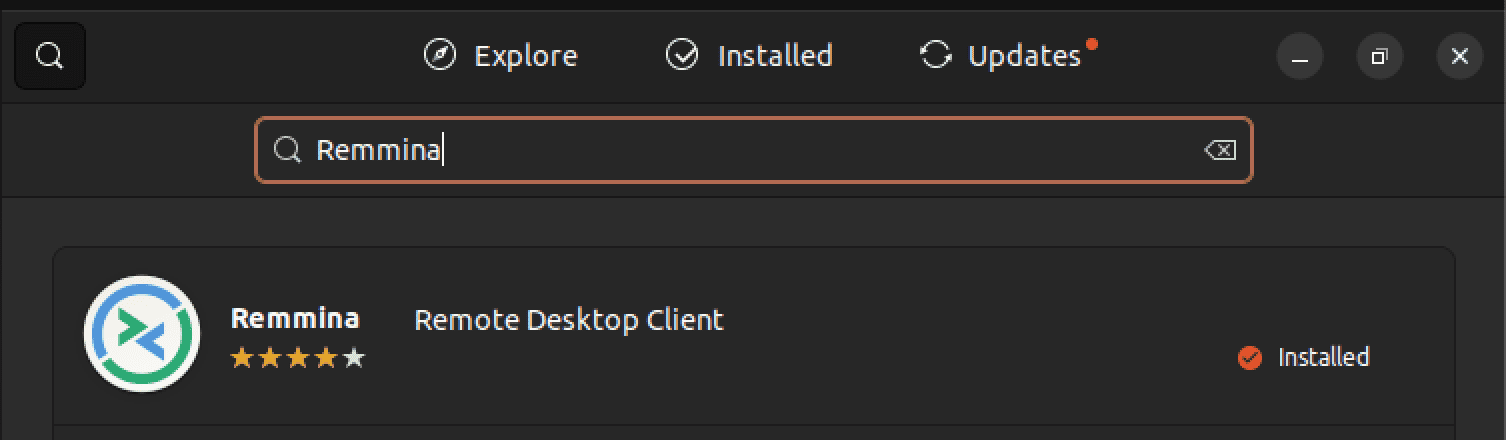Click the Installed status label for Remmina
The height and width of the screenshot is (440, 1506).
1323,357
